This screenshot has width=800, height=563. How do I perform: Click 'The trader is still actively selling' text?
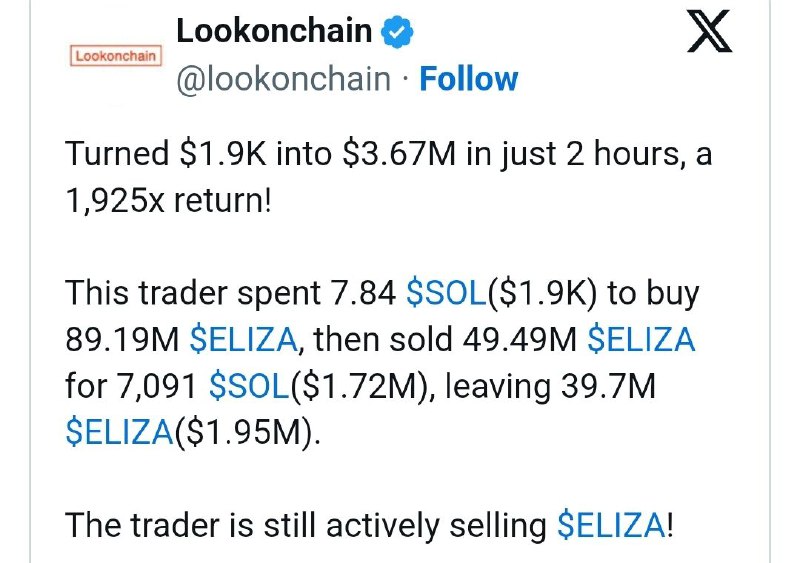tap(306, 525)
